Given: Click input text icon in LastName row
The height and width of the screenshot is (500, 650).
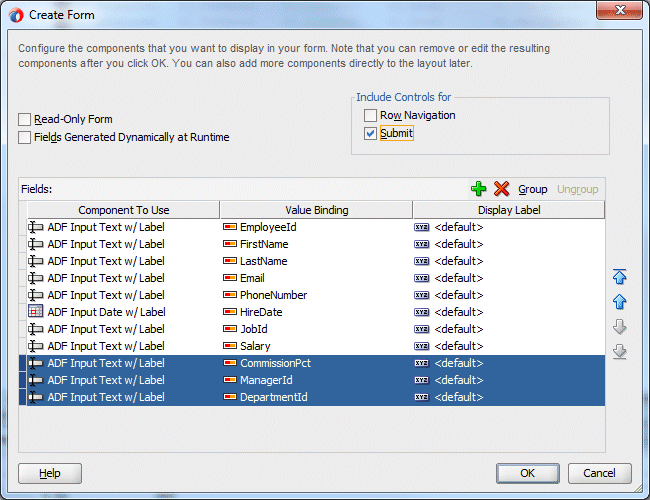Looking at the screenshot, I should pyautogui.click(x=36, y=261).
